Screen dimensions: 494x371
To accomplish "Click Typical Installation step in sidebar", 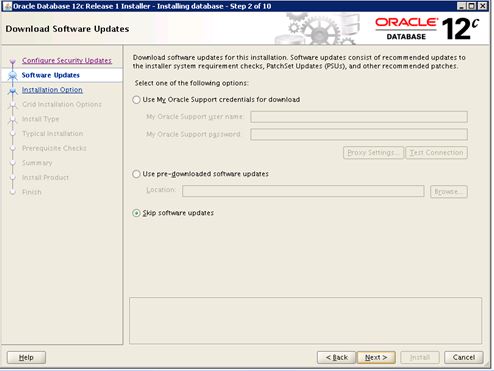I will coord(53,134).
